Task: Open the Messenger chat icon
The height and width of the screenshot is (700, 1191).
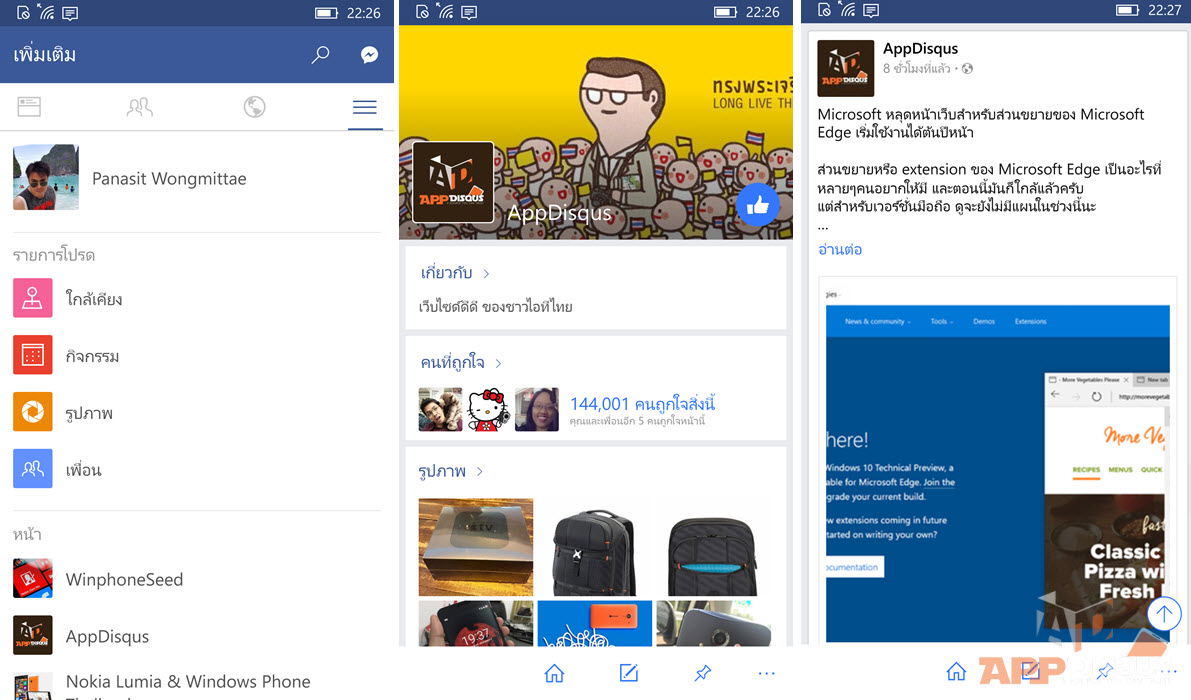Action: click(370, 55)
